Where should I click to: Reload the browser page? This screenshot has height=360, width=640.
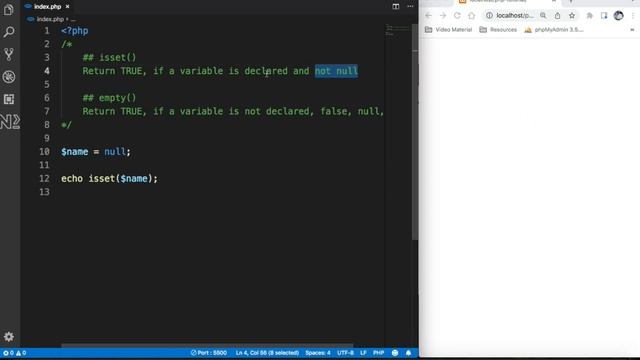tap(457, 16)
